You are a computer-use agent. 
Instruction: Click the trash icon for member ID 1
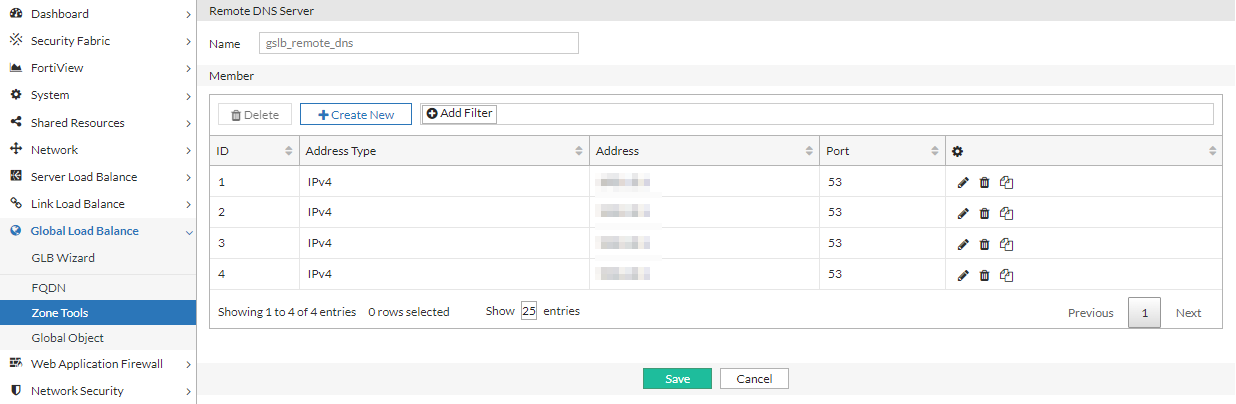pyautogui.click(x=984, y=182)
